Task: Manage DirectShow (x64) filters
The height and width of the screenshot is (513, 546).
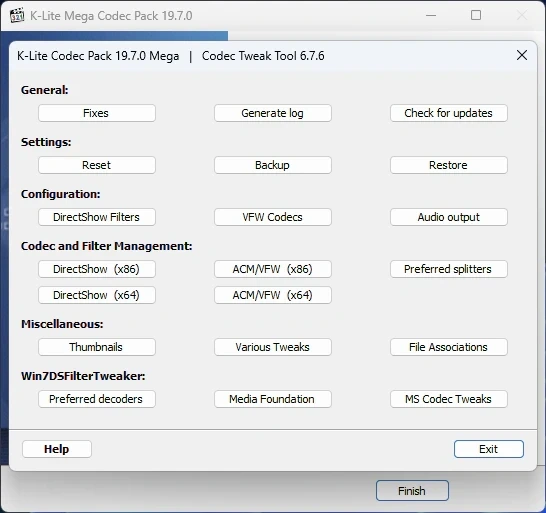Action: (97, 295)
